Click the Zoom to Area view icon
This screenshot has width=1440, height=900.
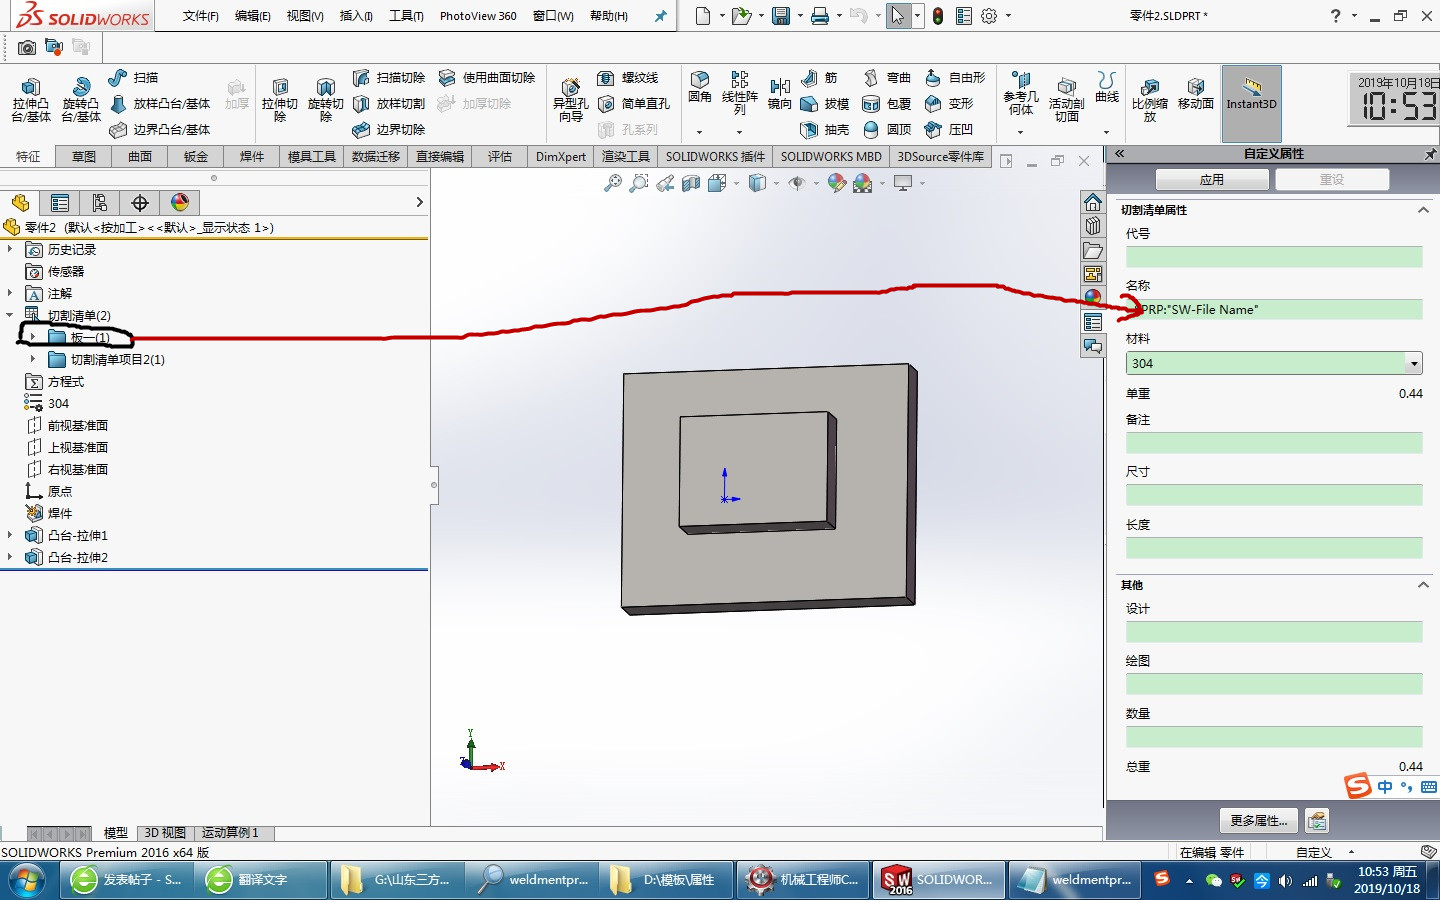(639, 183)
